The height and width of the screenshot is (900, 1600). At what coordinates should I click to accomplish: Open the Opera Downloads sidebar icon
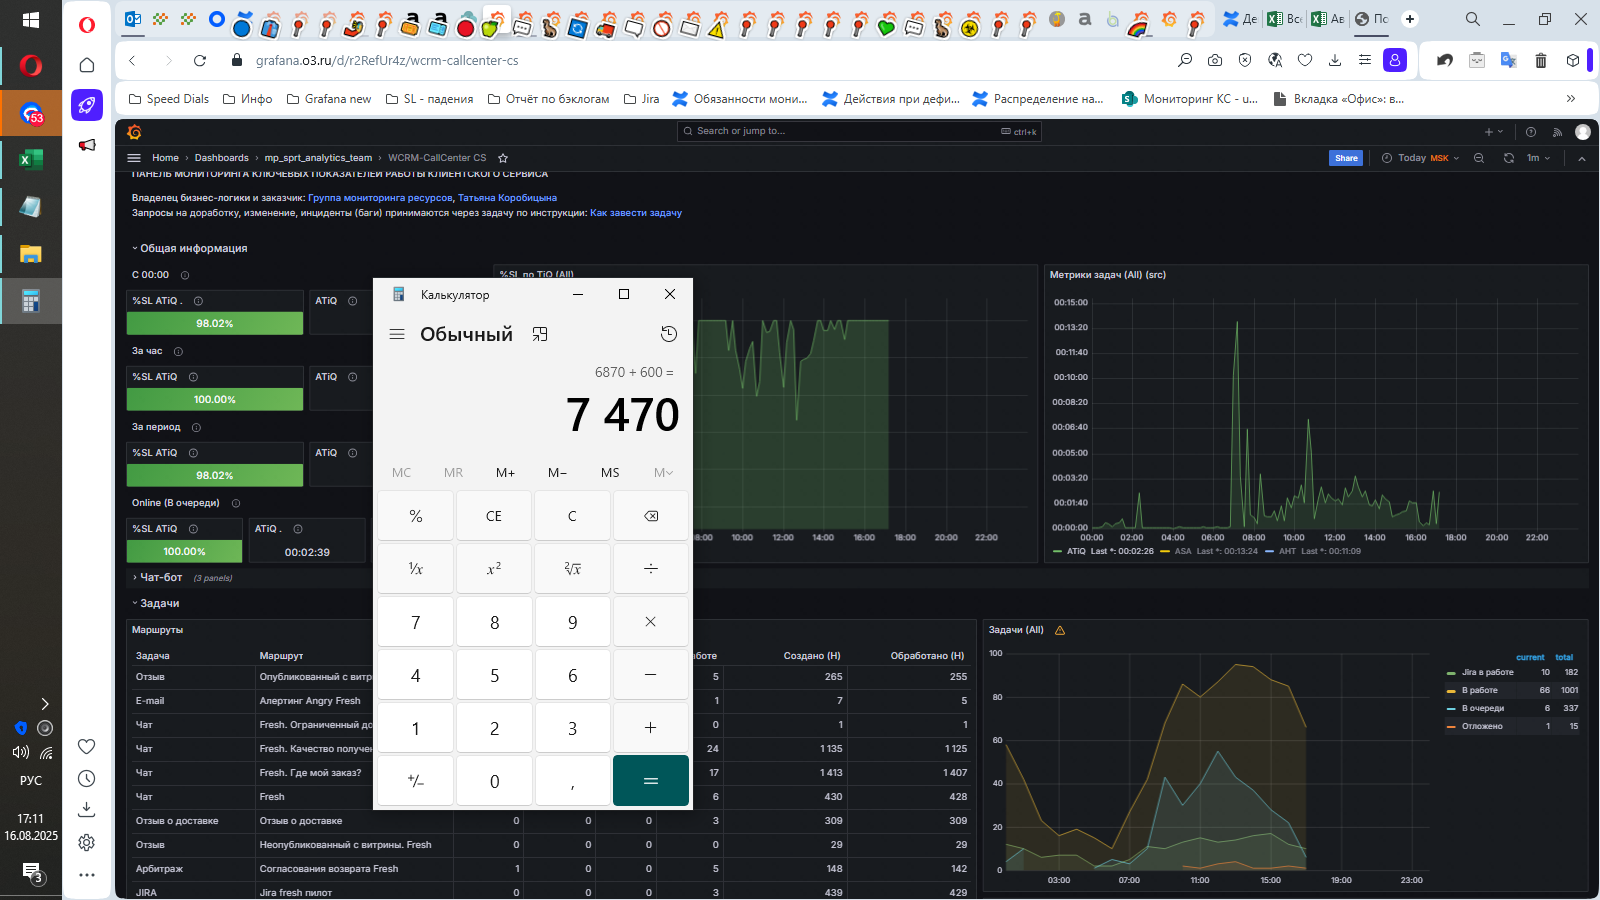(x=87, y=808)
